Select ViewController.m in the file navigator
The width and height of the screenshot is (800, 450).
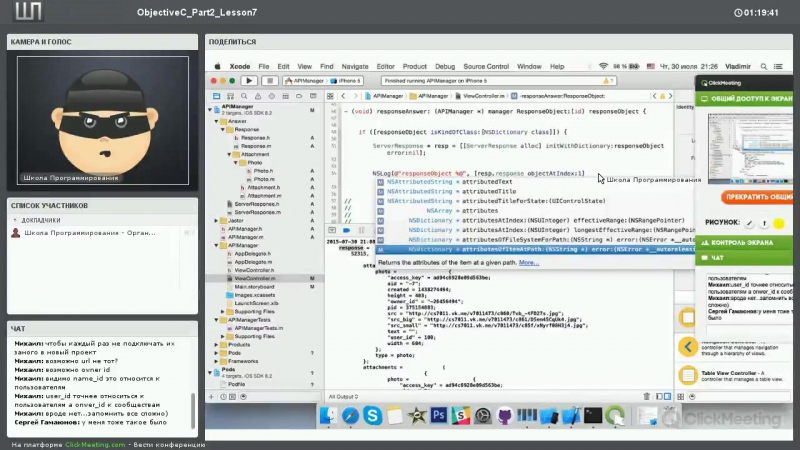tap(253, 278)
